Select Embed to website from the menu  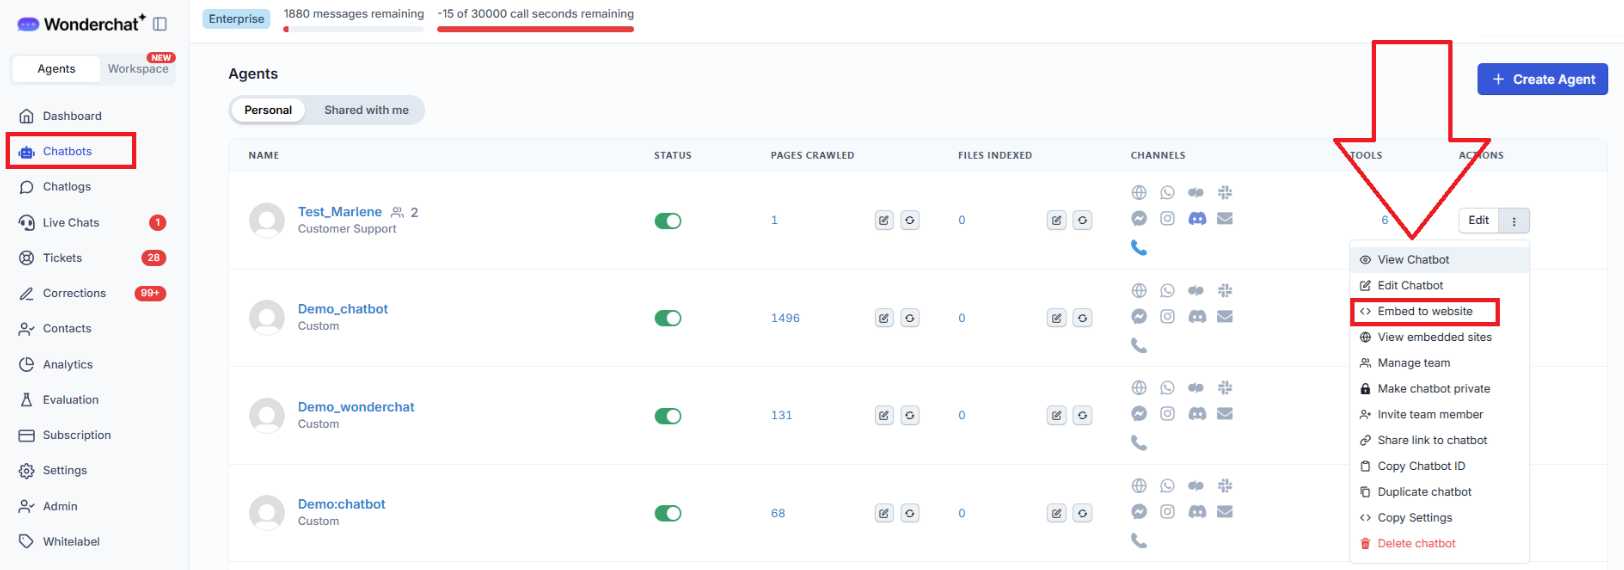(x=1424, y=311)
